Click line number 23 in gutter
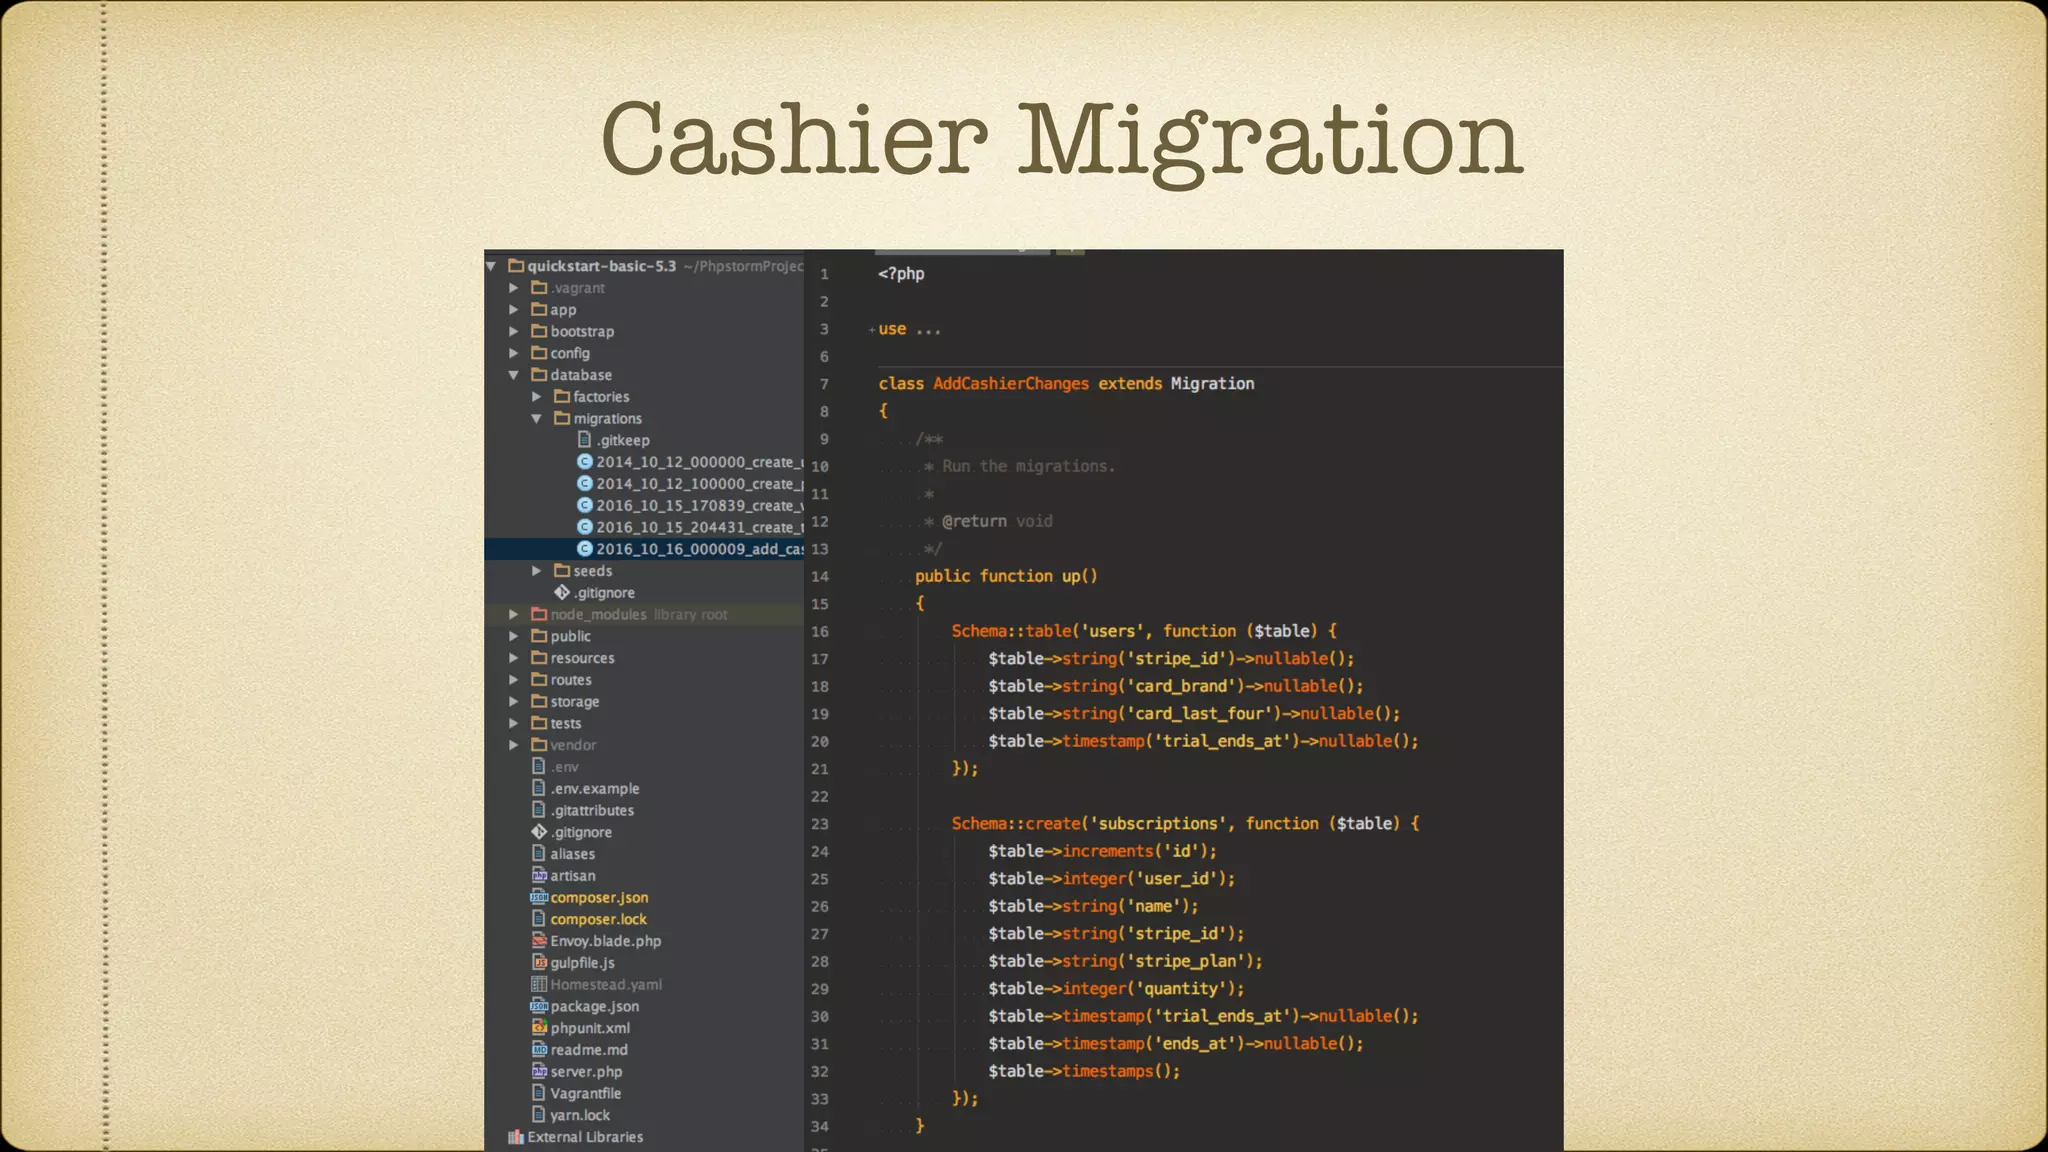Image resolution: width=2048 pixels, height=1152 pixels. click(x=820, y=824)
